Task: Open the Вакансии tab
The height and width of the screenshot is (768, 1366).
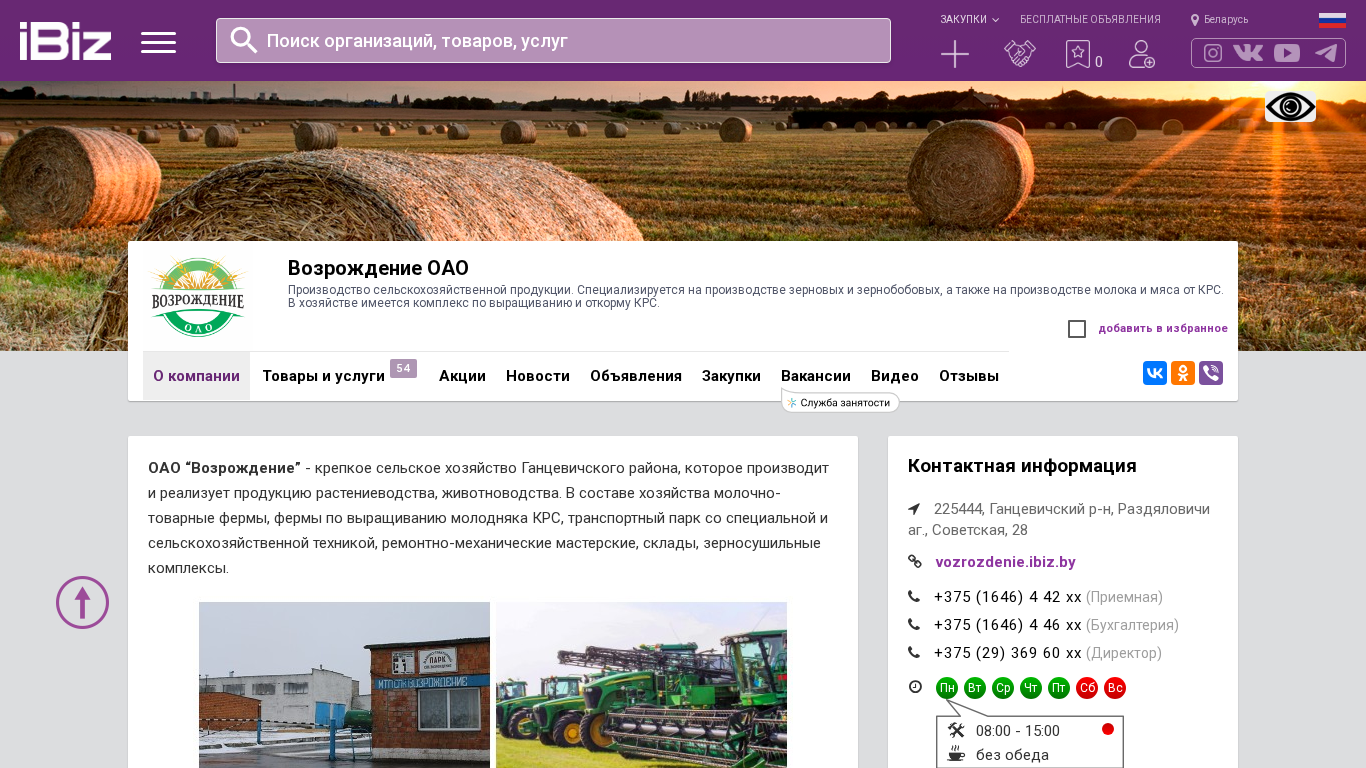Action: pos(816,376)
